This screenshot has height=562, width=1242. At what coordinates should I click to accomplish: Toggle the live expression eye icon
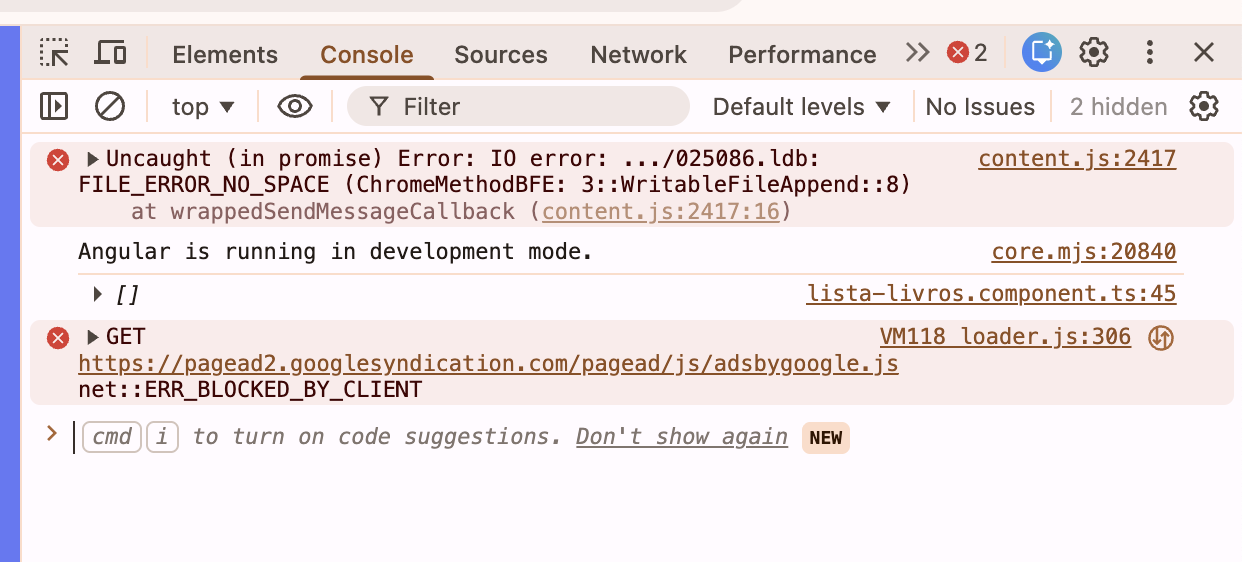(295, 106)
